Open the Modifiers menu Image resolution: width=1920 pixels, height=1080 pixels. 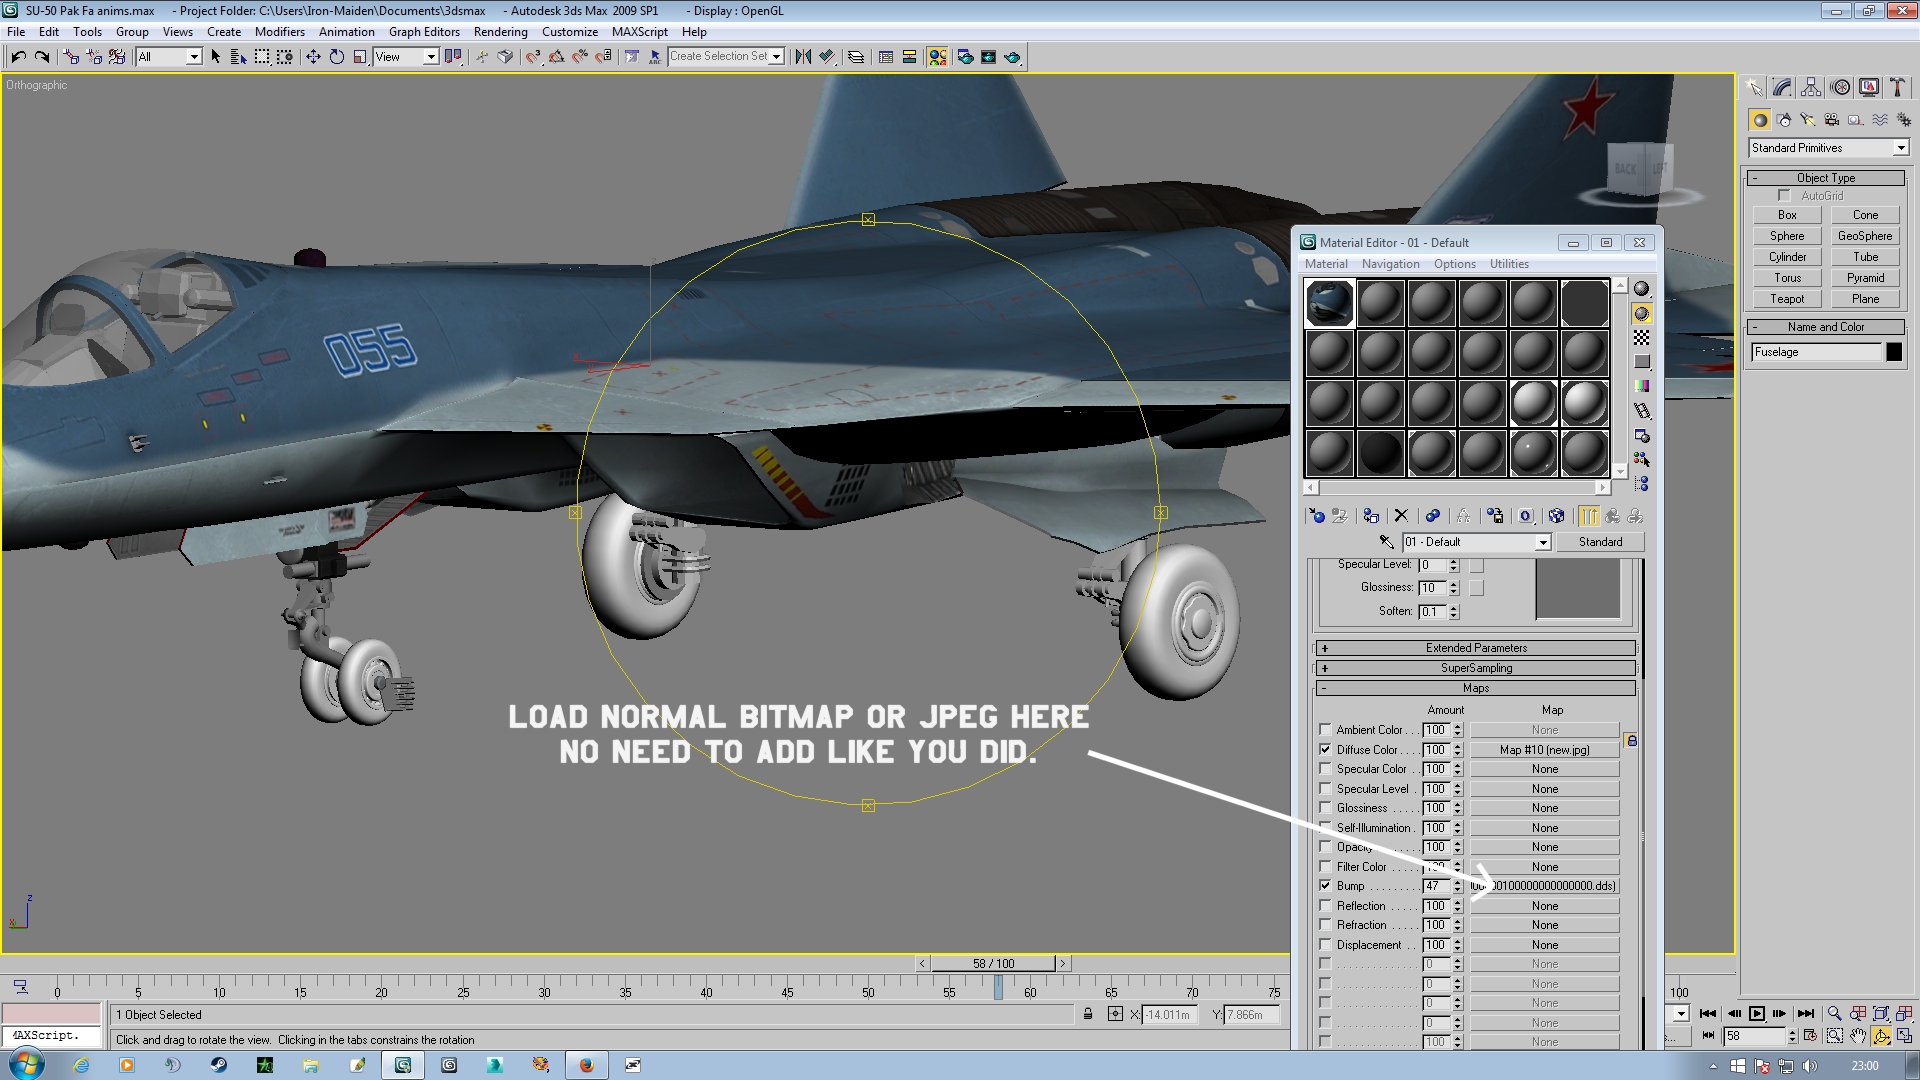tap(279, 32)
